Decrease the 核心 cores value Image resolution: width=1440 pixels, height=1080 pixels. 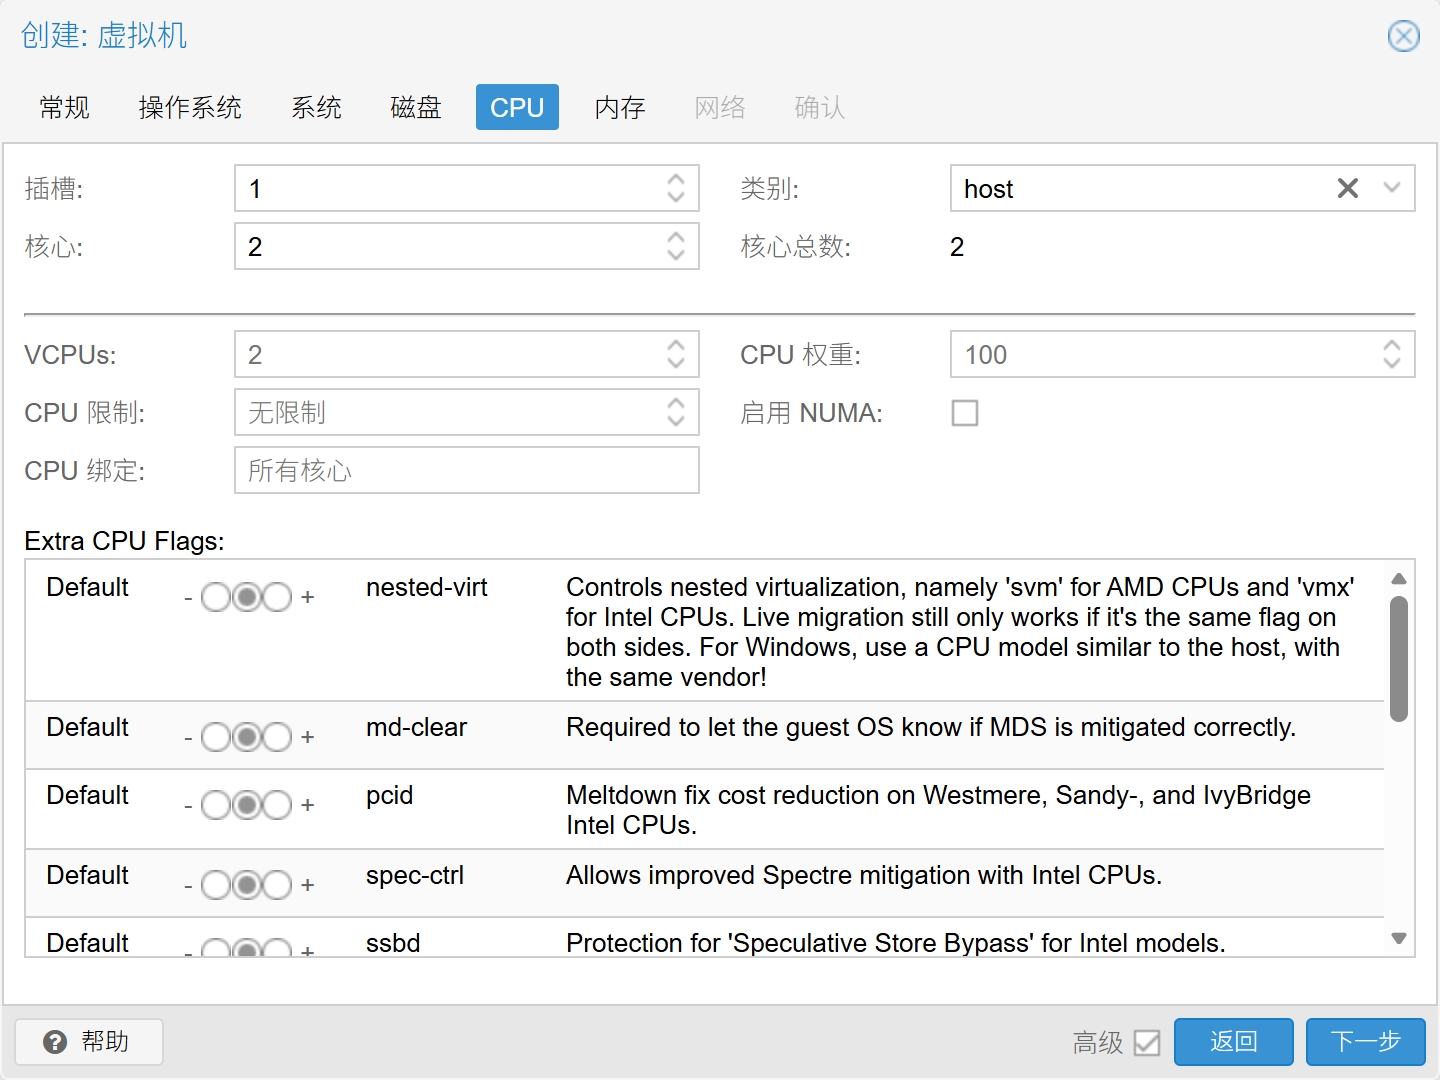(x=676, y=256)
